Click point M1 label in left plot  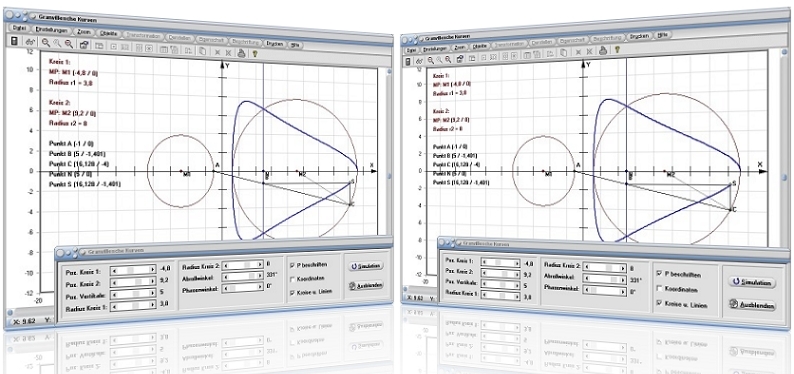186,175
